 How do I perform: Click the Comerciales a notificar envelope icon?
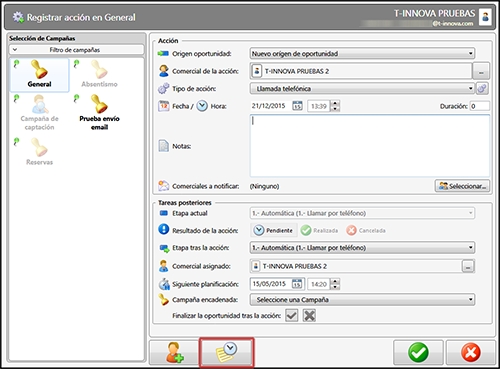point(164,186)
